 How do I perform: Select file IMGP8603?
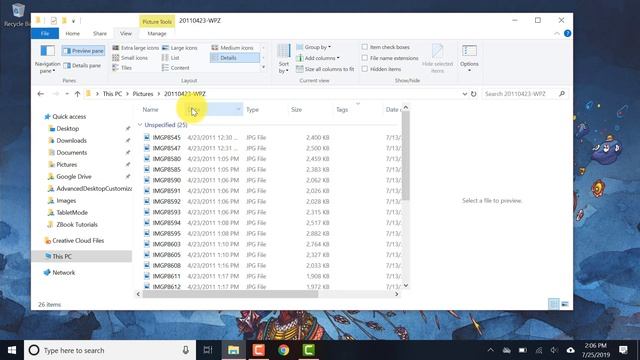(167, 244)
